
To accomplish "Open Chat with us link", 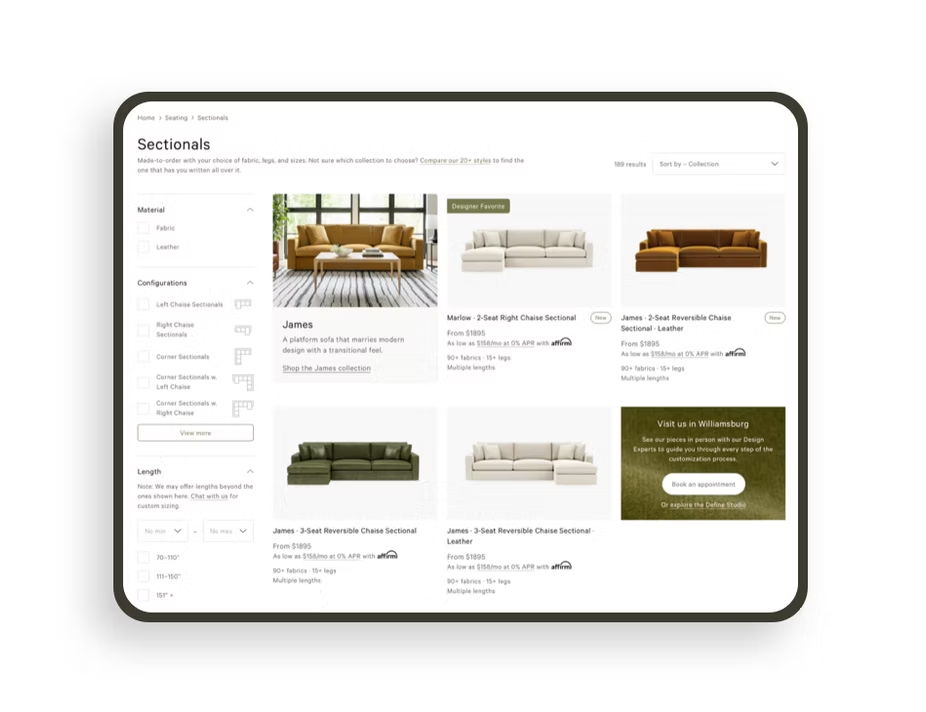I will point(209,496).
